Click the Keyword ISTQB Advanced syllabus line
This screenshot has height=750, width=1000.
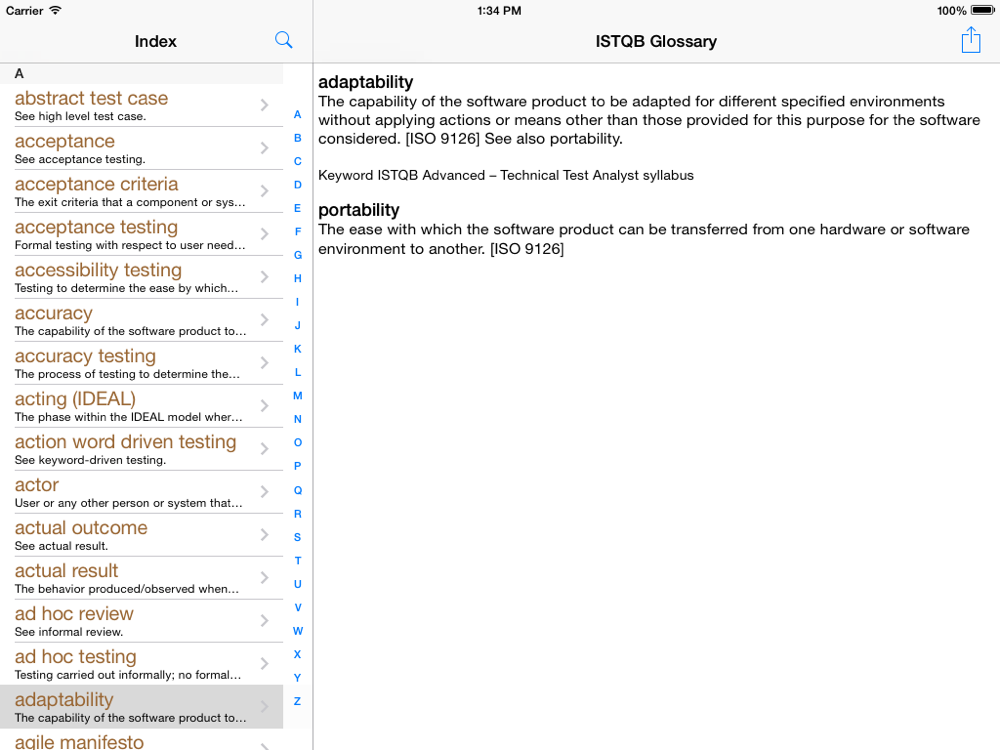coord(506,175)
